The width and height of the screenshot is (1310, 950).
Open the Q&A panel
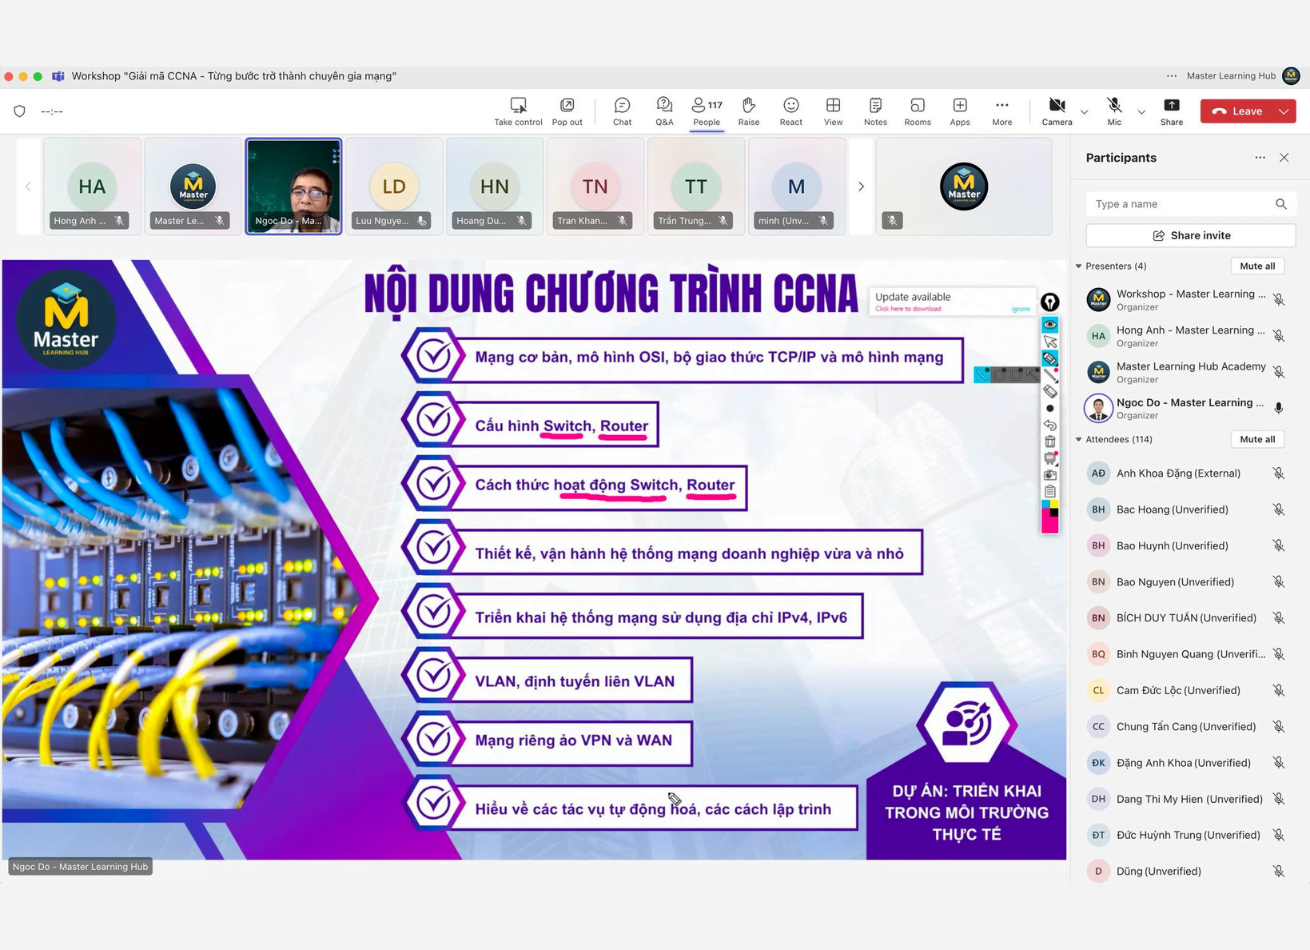tap(664, 111)
